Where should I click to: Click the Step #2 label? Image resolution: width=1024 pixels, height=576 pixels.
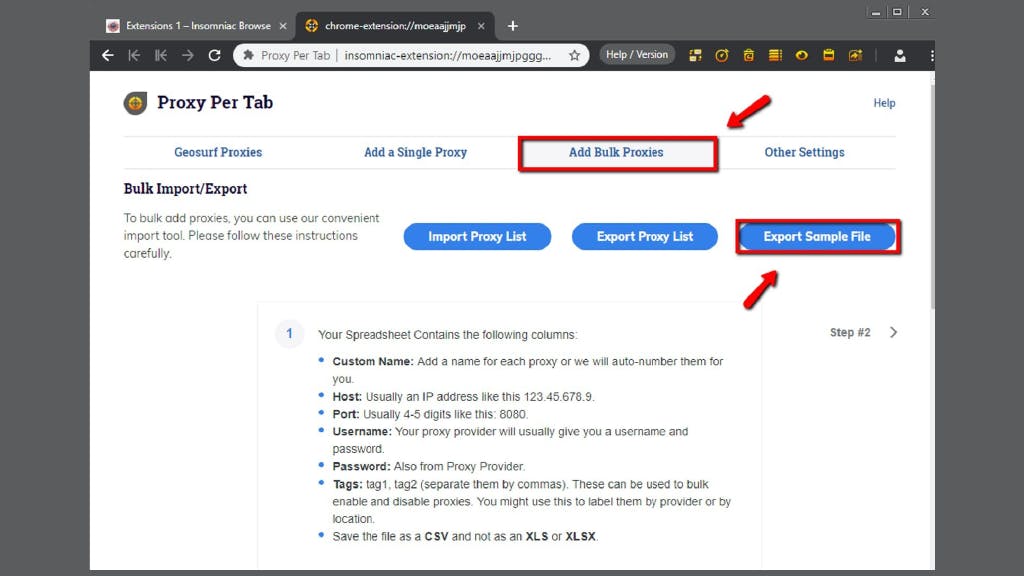[850, 332]
